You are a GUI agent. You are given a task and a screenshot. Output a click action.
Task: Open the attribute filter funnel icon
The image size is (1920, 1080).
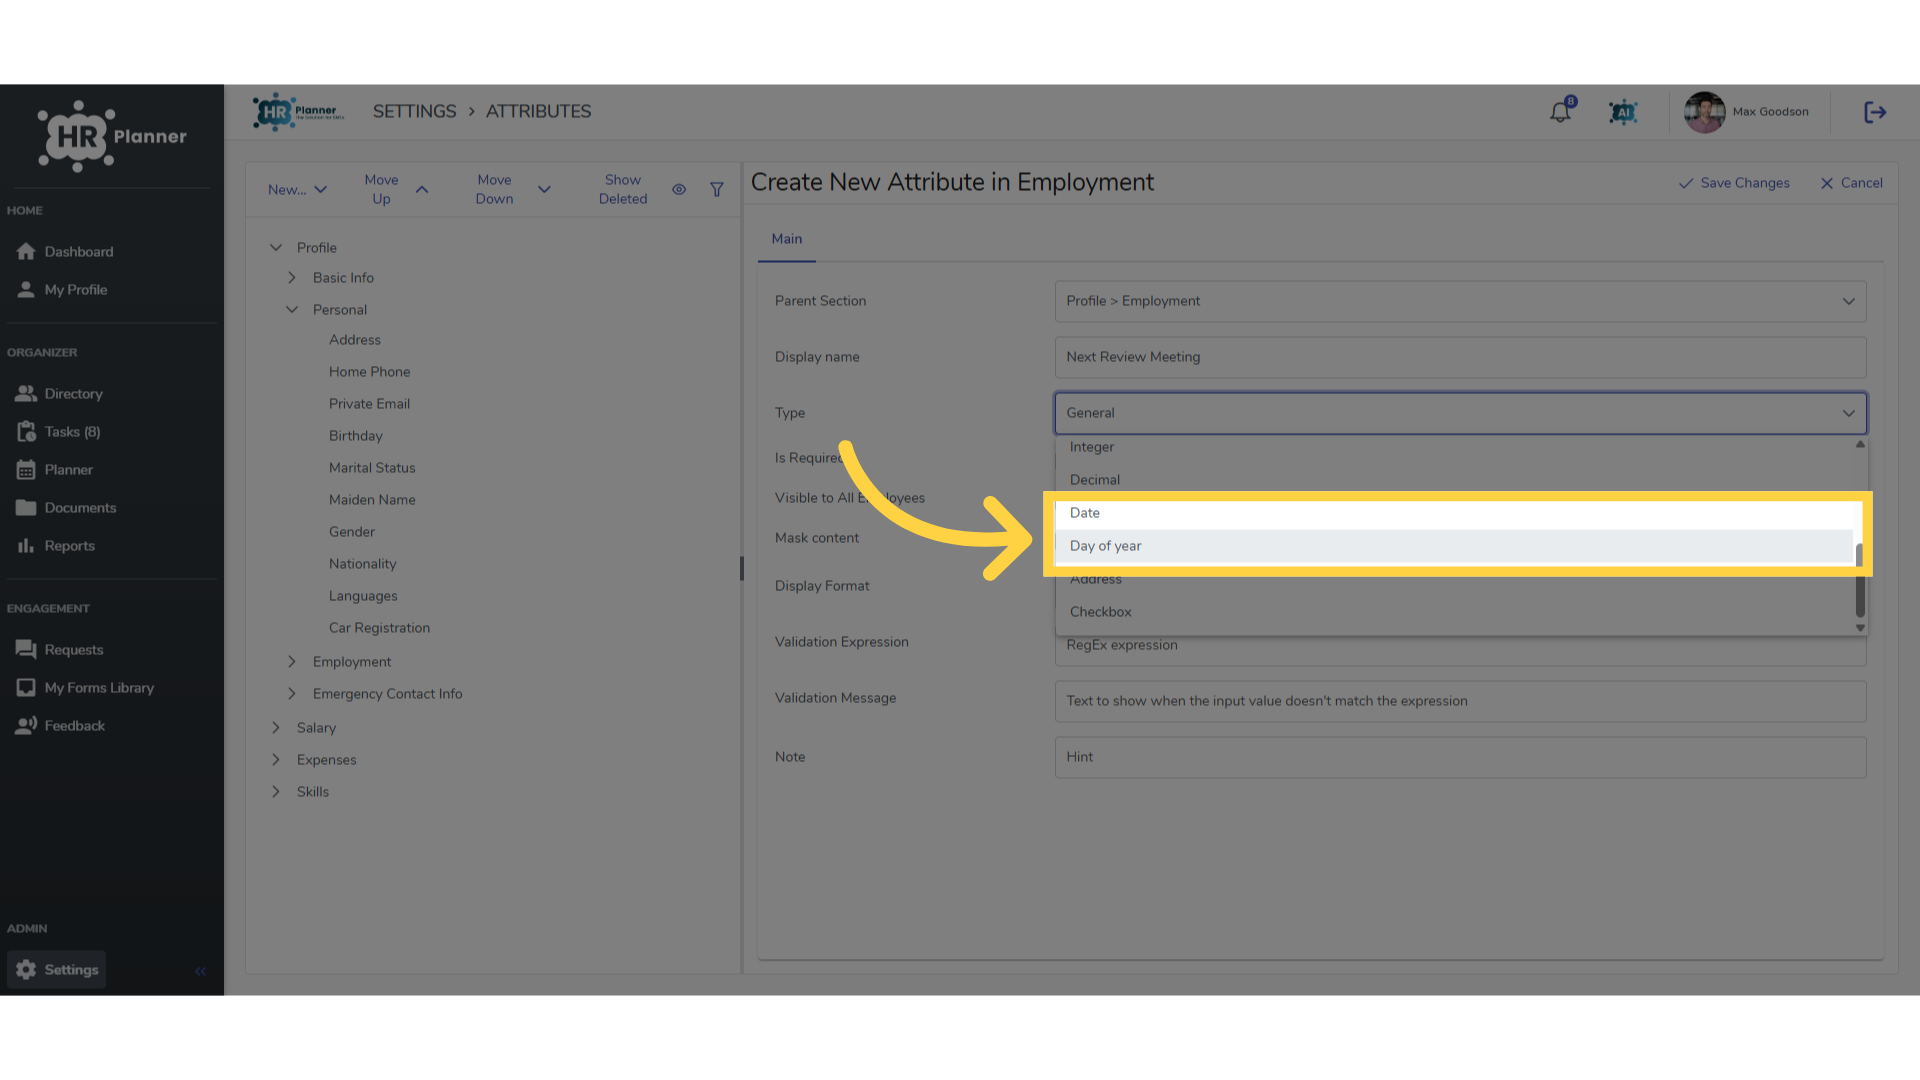coord(717,189)
